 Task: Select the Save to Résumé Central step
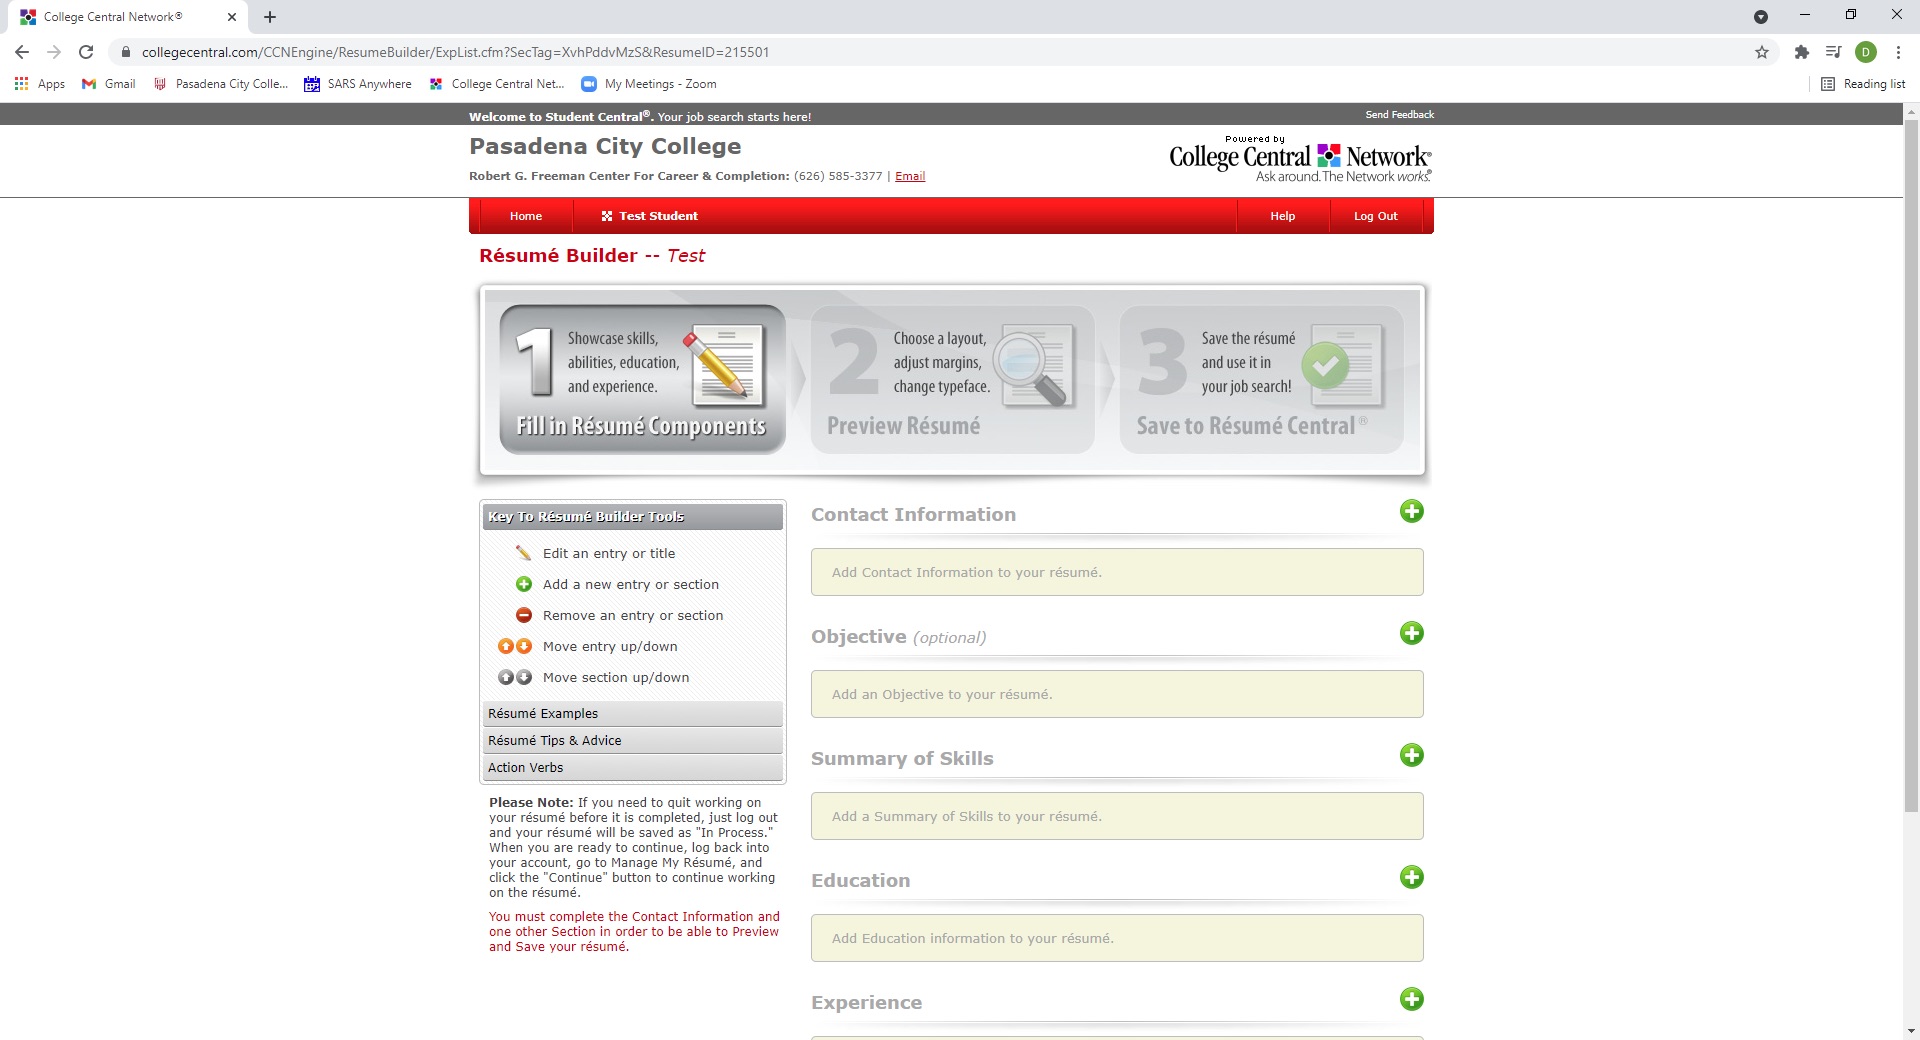(1262, 379)
